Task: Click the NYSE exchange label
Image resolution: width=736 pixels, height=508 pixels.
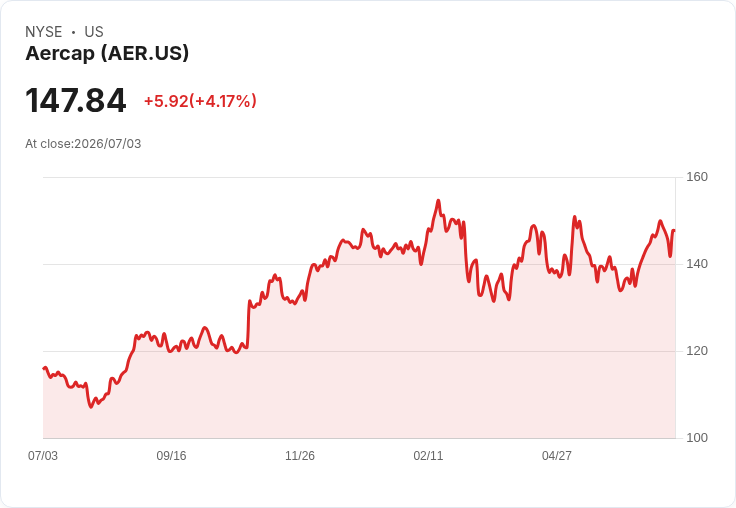Action: coord(44,32)
